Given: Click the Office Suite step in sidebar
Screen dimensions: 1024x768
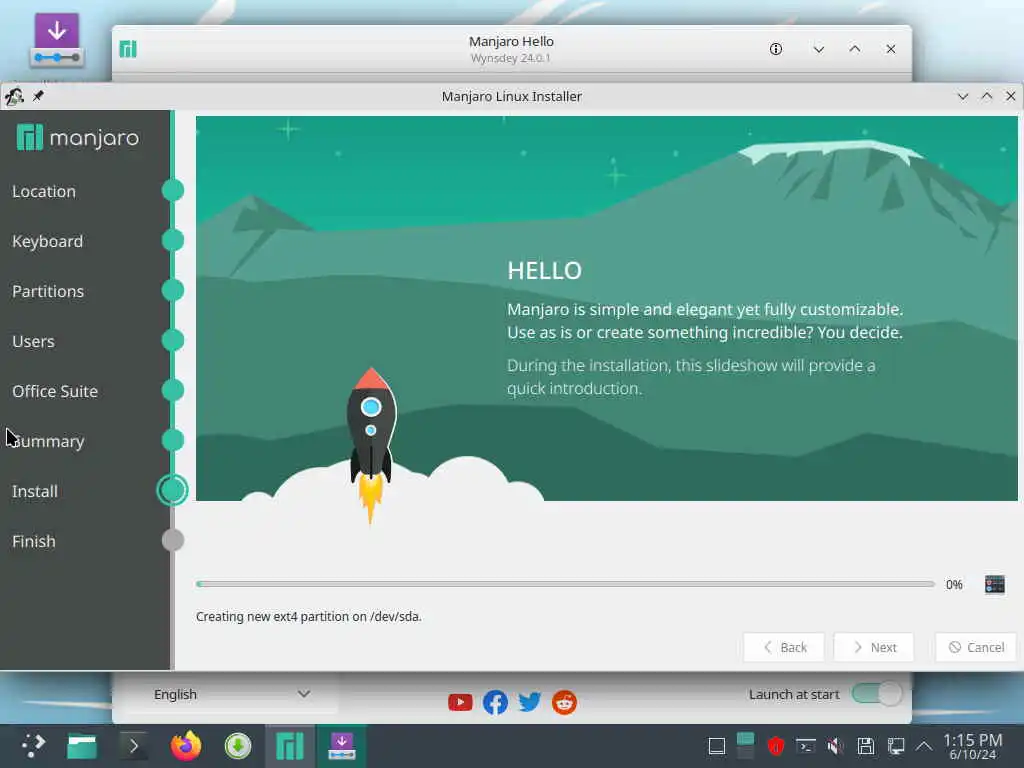Looking at the screenshot, I should [x=55, y=391].
